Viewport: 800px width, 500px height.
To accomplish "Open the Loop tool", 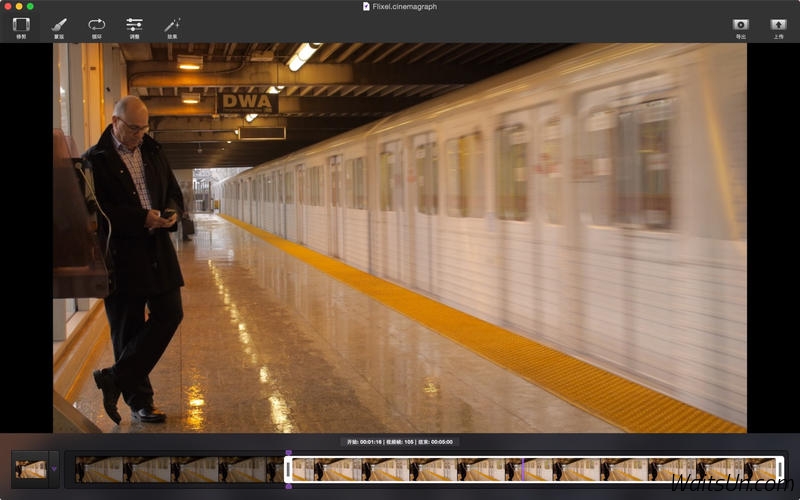I will [x=96, y=28].
